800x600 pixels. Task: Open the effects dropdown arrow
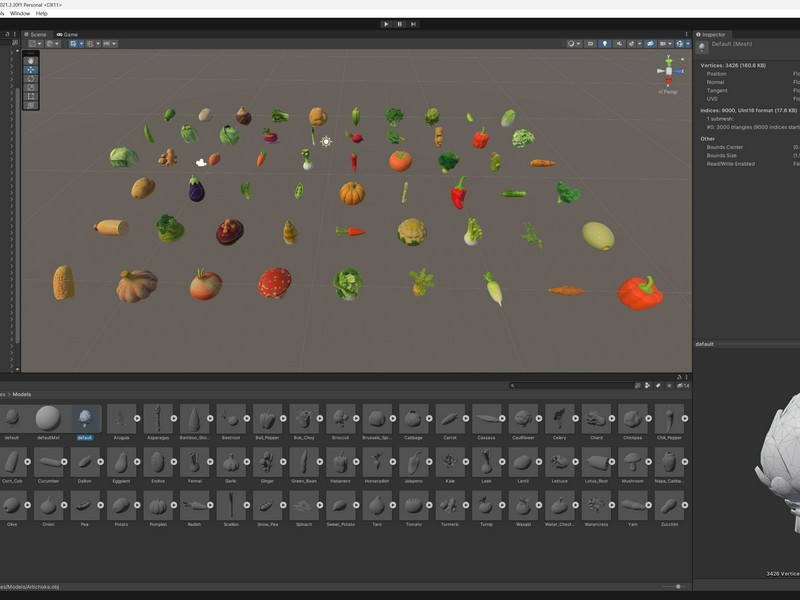point(639,44)
